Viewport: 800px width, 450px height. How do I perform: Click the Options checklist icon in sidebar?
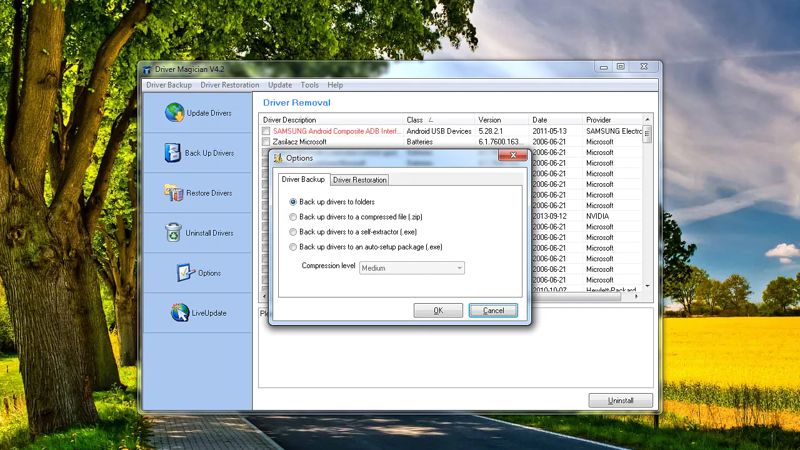pos(186,272)
